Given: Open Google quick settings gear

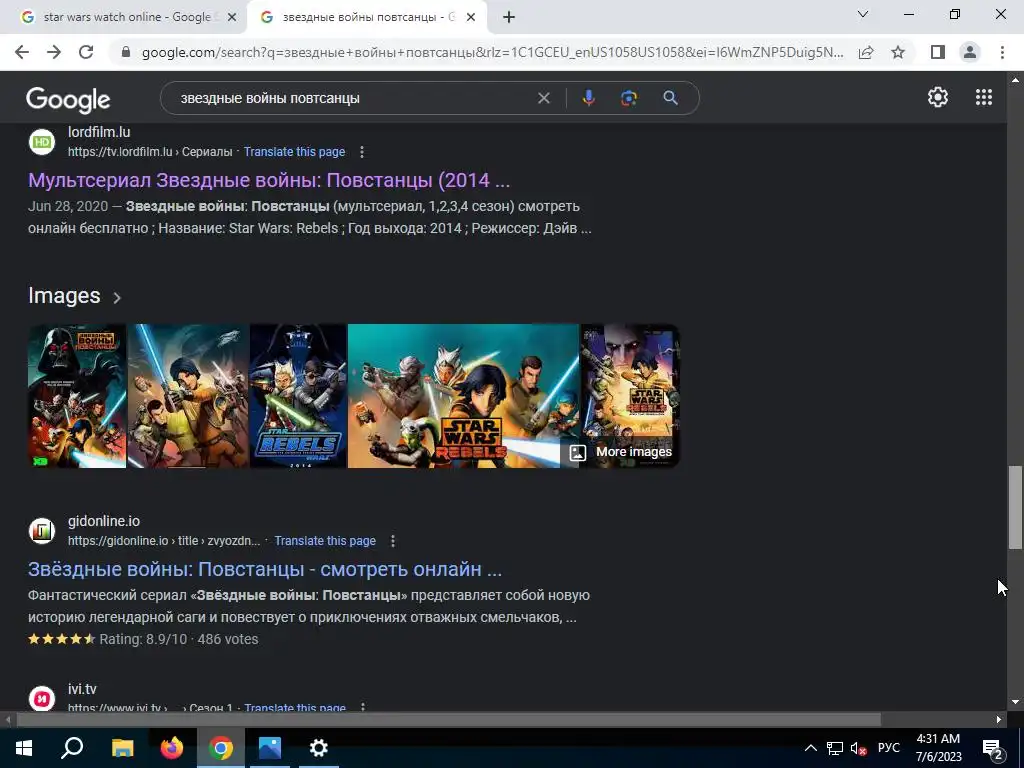Looking at the screenshot, I should pos(938,97).
